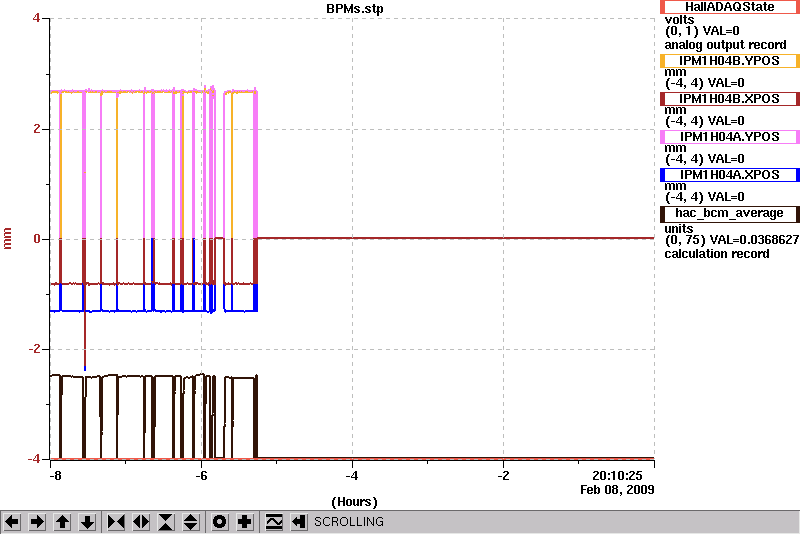This screenshot has width=800, height=534.
Task: Click the 'calculation record' description text
Action: pyautogui.click(x=716, y=253)
